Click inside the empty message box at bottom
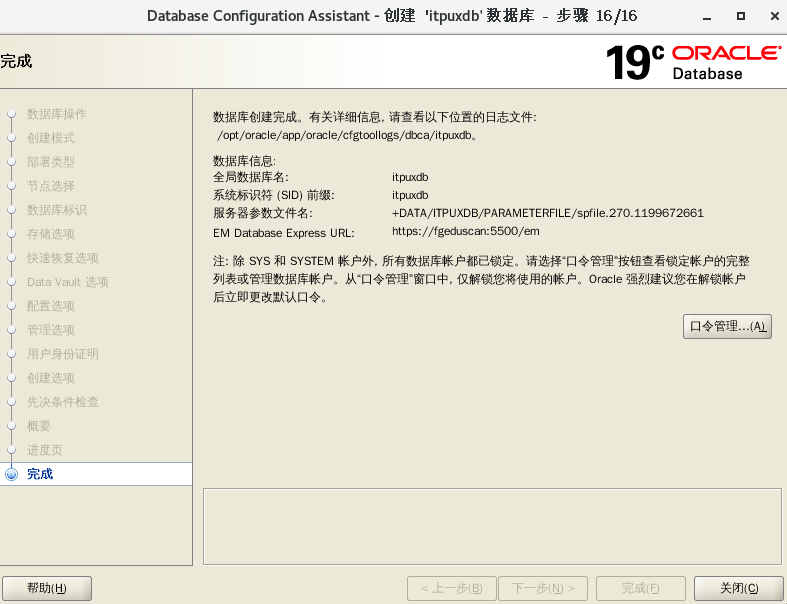The height and width of the screenshot is (604, 787). click(492, 526)
